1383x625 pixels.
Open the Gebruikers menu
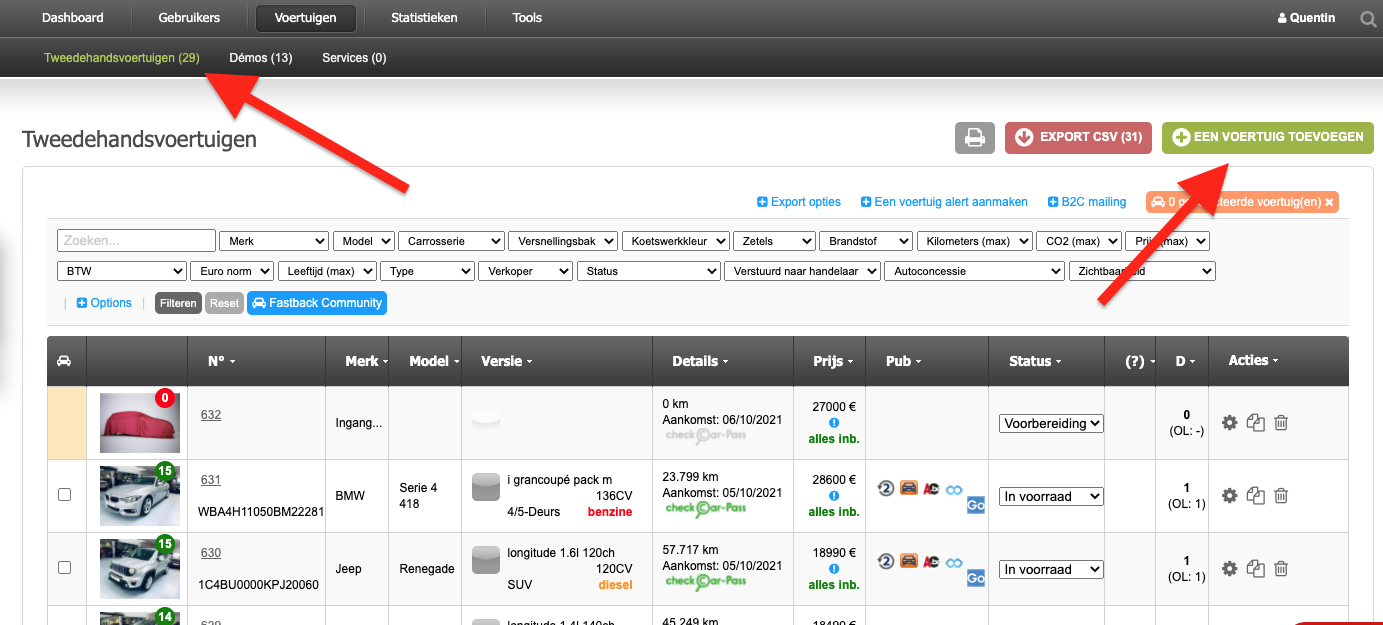[x=189, y=18]
